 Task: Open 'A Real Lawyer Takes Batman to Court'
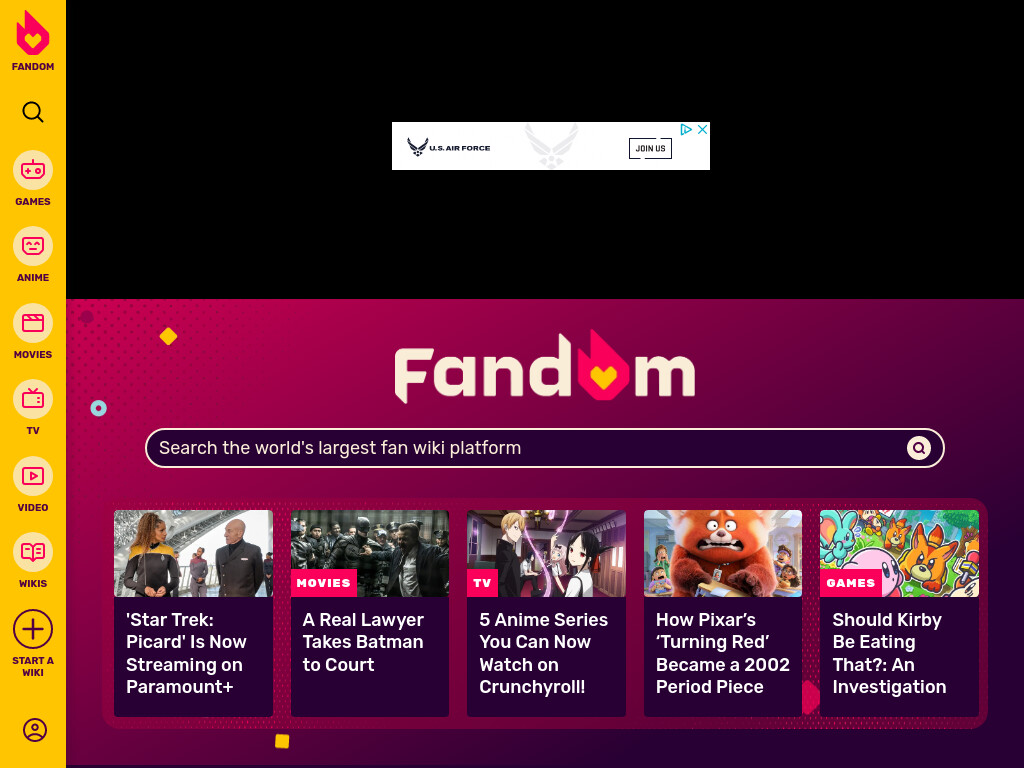363,642
